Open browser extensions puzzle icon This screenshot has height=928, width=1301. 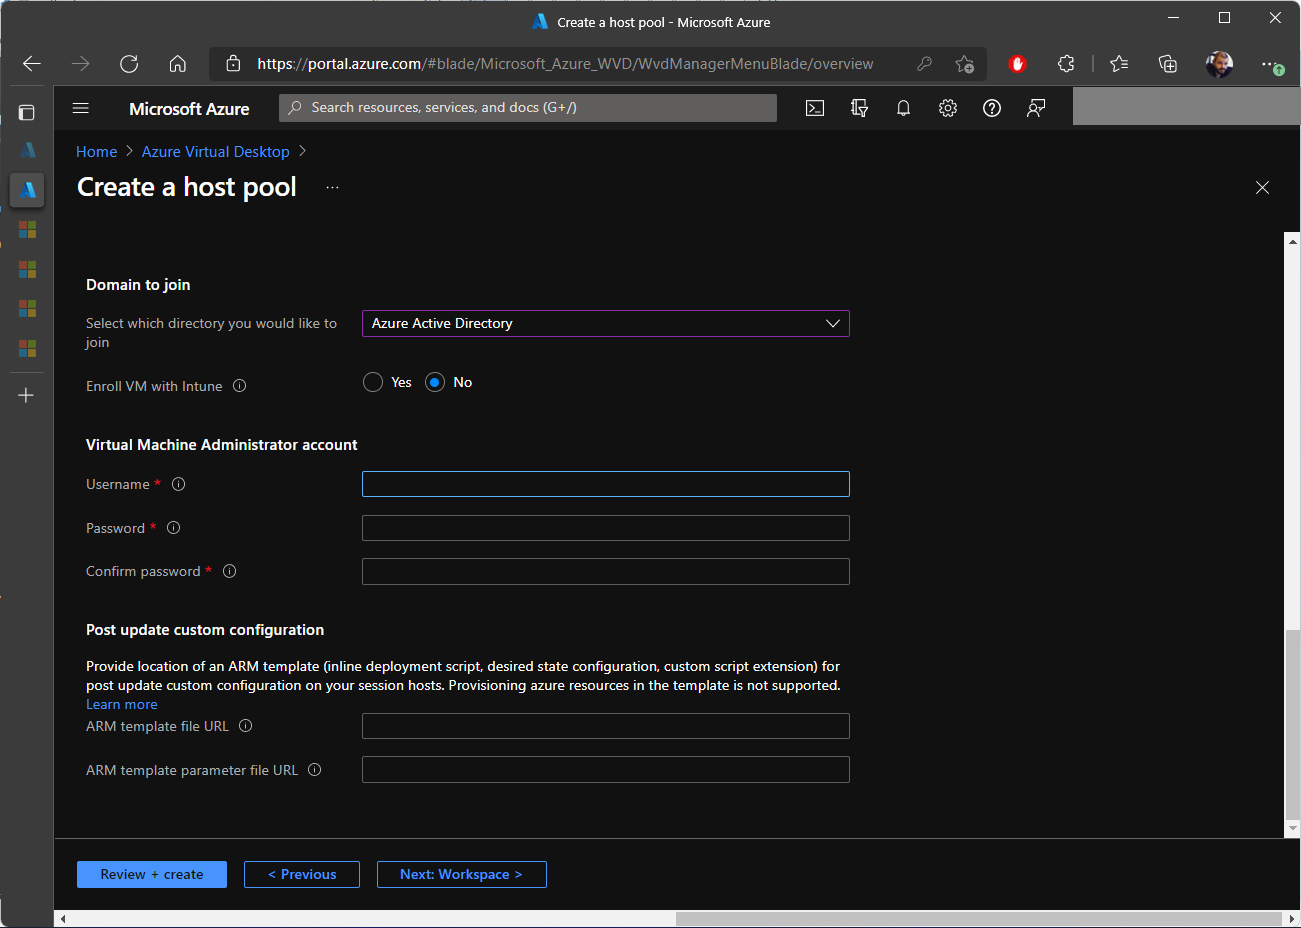[1066, 64]
